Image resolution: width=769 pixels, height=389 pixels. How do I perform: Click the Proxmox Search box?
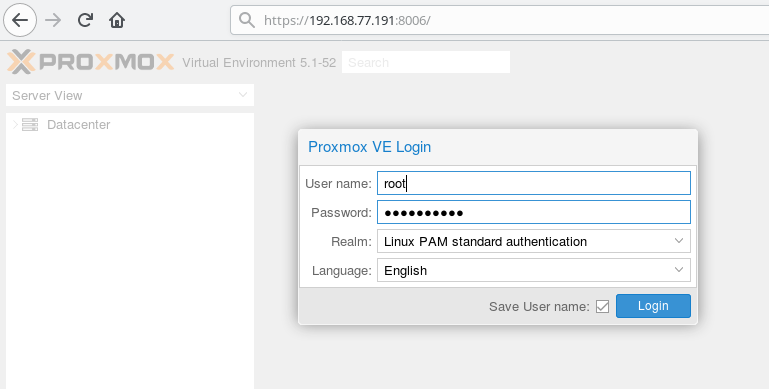[426, 62]
